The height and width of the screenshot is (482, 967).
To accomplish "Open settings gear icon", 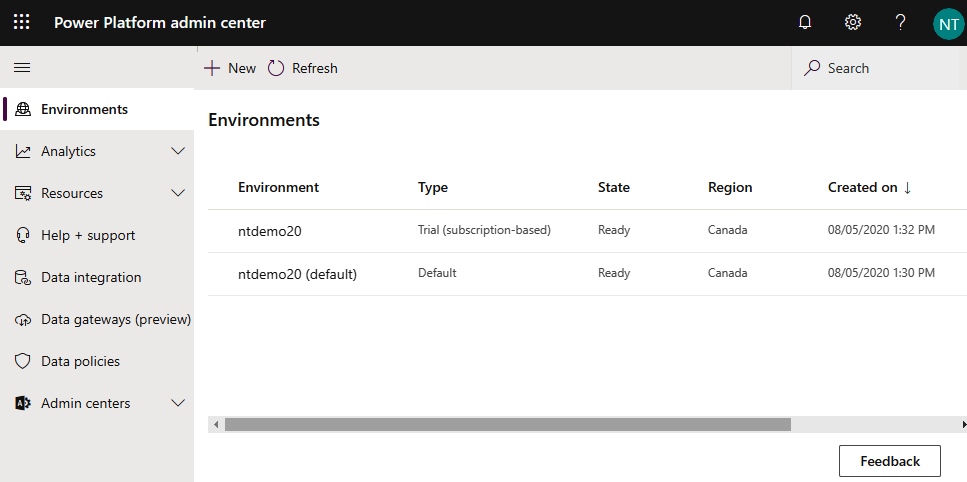I will click(x=852, y=23).
